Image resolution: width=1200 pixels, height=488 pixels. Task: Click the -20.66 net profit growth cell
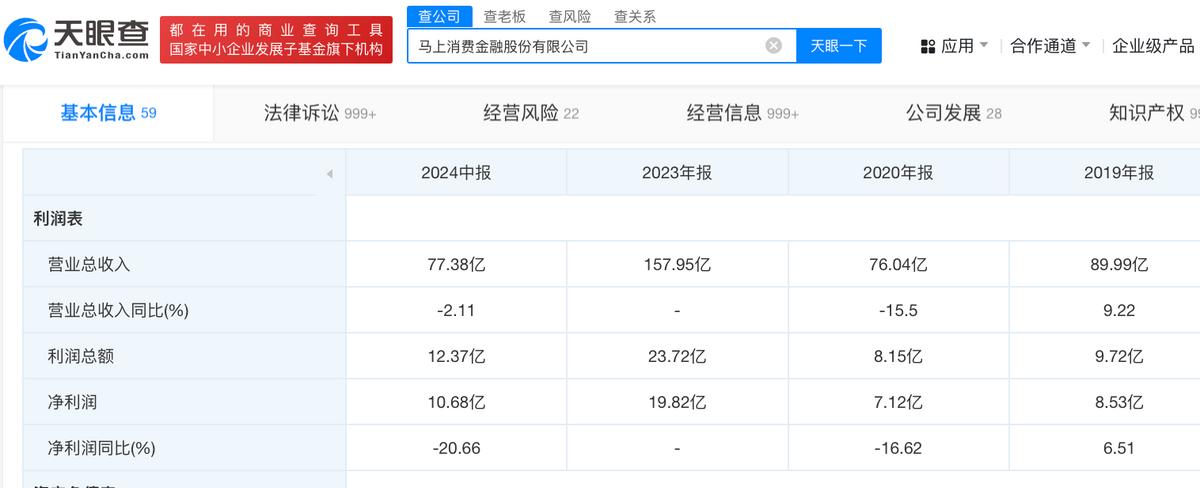point(456,448)
